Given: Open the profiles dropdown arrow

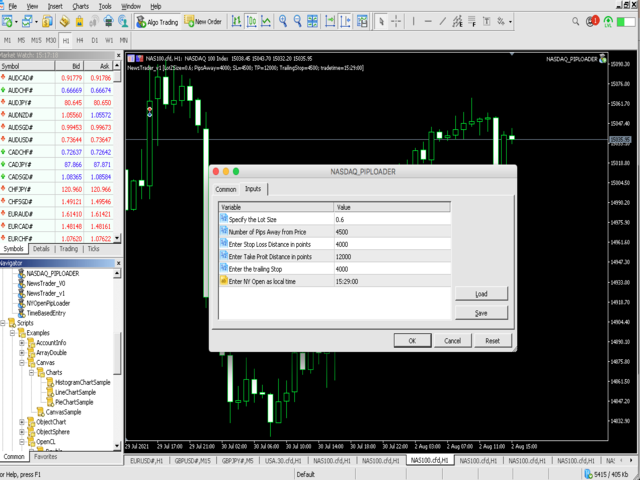Looking at the screenshot, I should 36,22.
